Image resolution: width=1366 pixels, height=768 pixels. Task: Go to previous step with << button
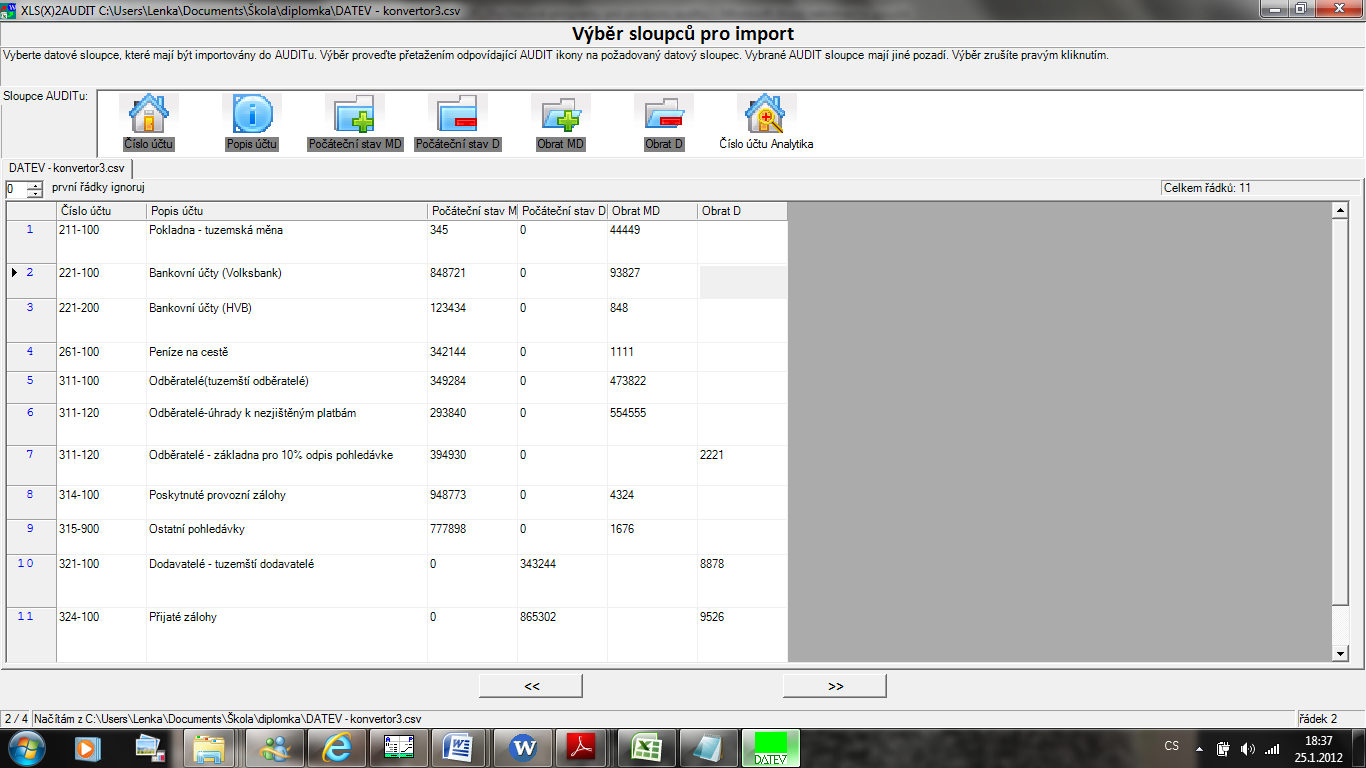pos(531,686)
